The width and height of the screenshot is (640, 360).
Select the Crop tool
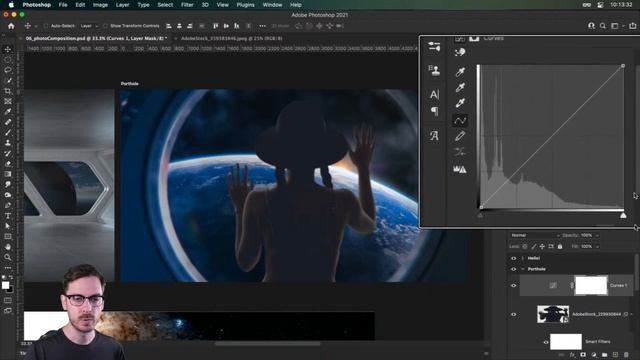click(x=8, y=91)
